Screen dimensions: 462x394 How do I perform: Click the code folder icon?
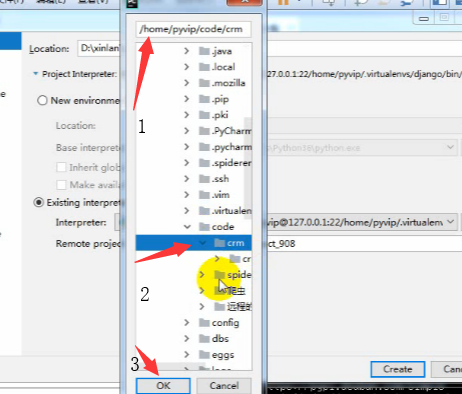204,227
